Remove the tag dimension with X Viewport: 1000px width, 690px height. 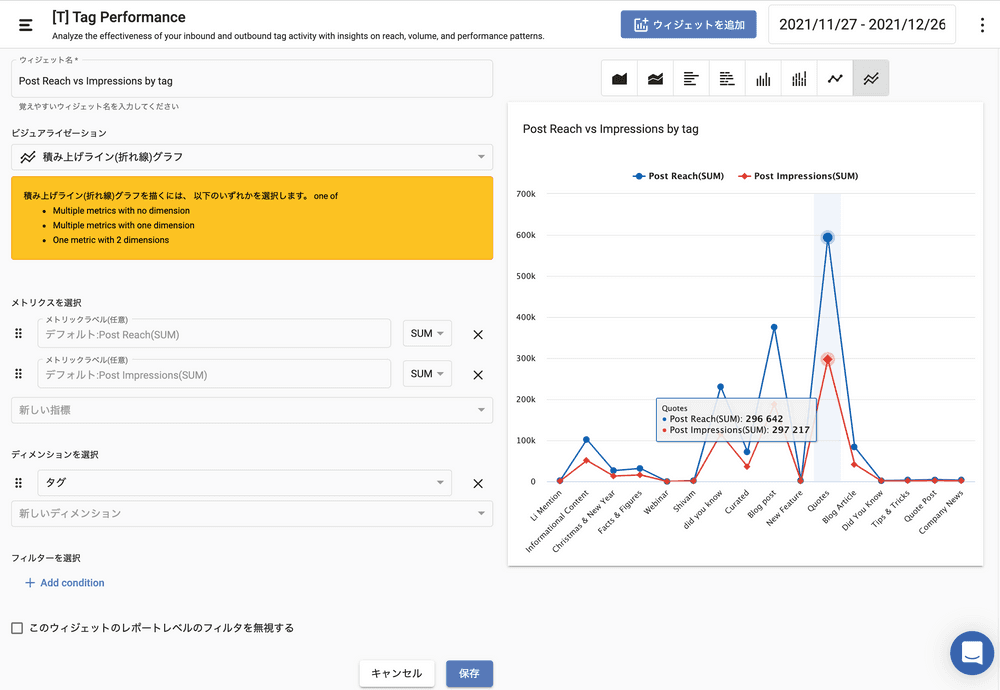click(478, 484)
